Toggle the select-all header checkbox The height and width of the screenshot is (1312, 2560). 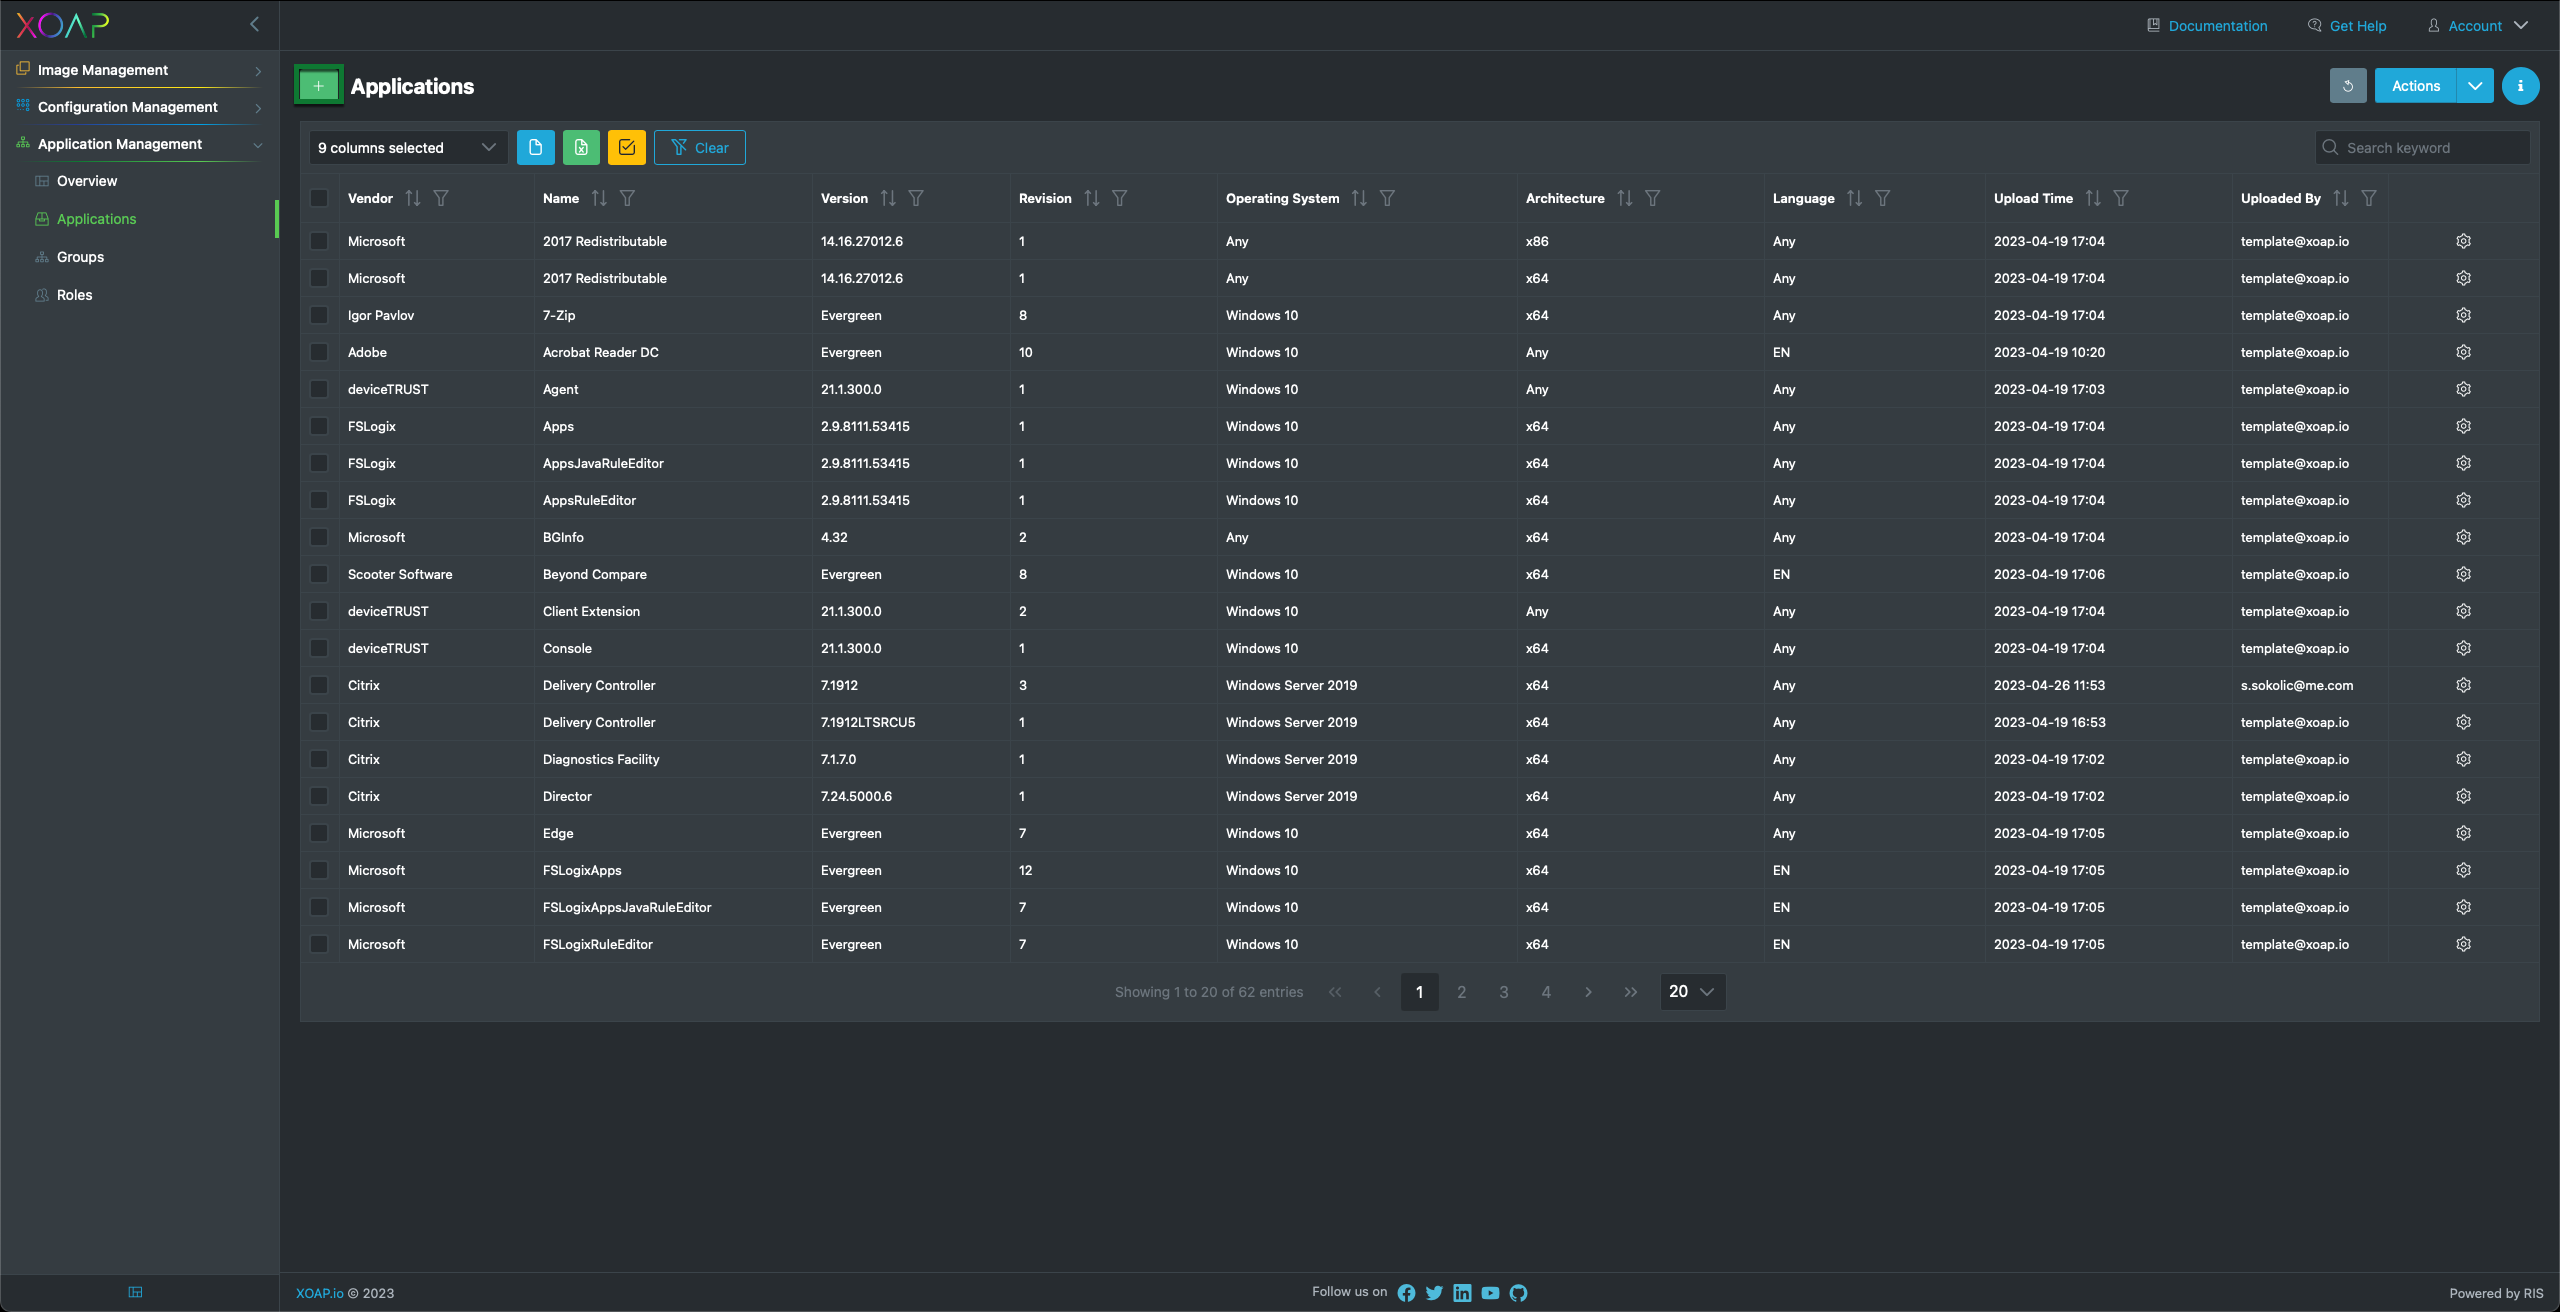point(319,198)
